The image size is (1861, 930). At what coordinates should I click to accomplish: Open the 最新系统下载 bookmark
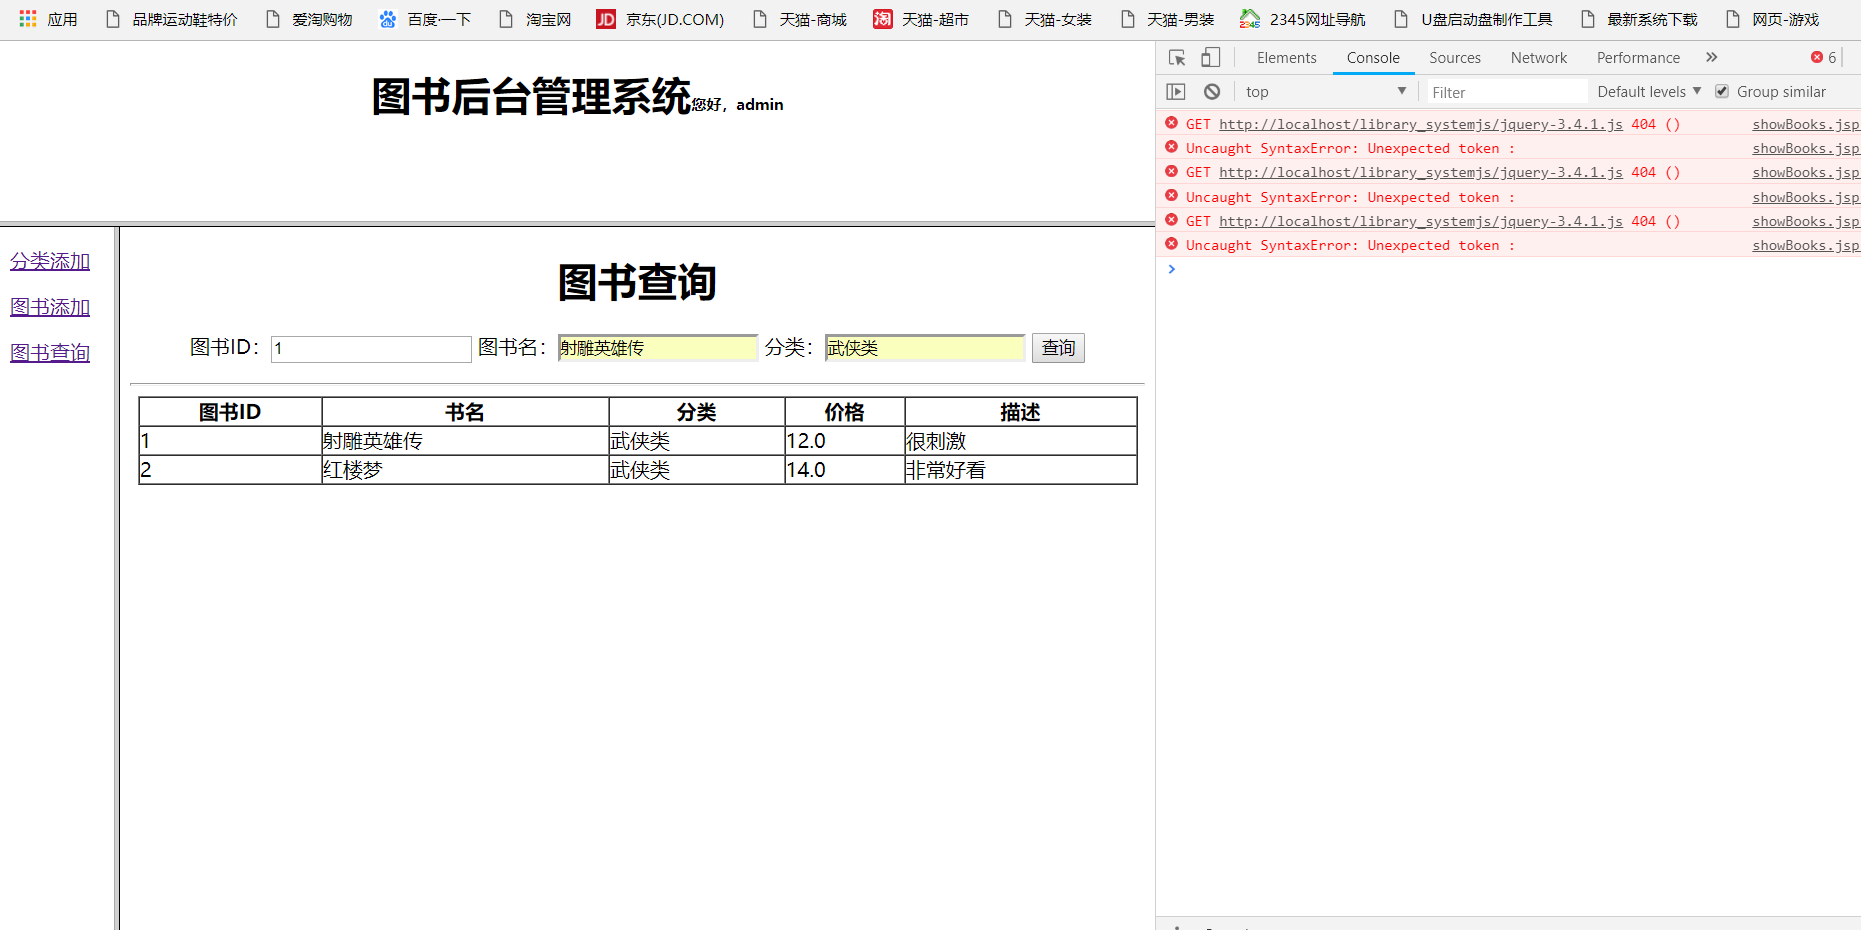pos(1639,19)
